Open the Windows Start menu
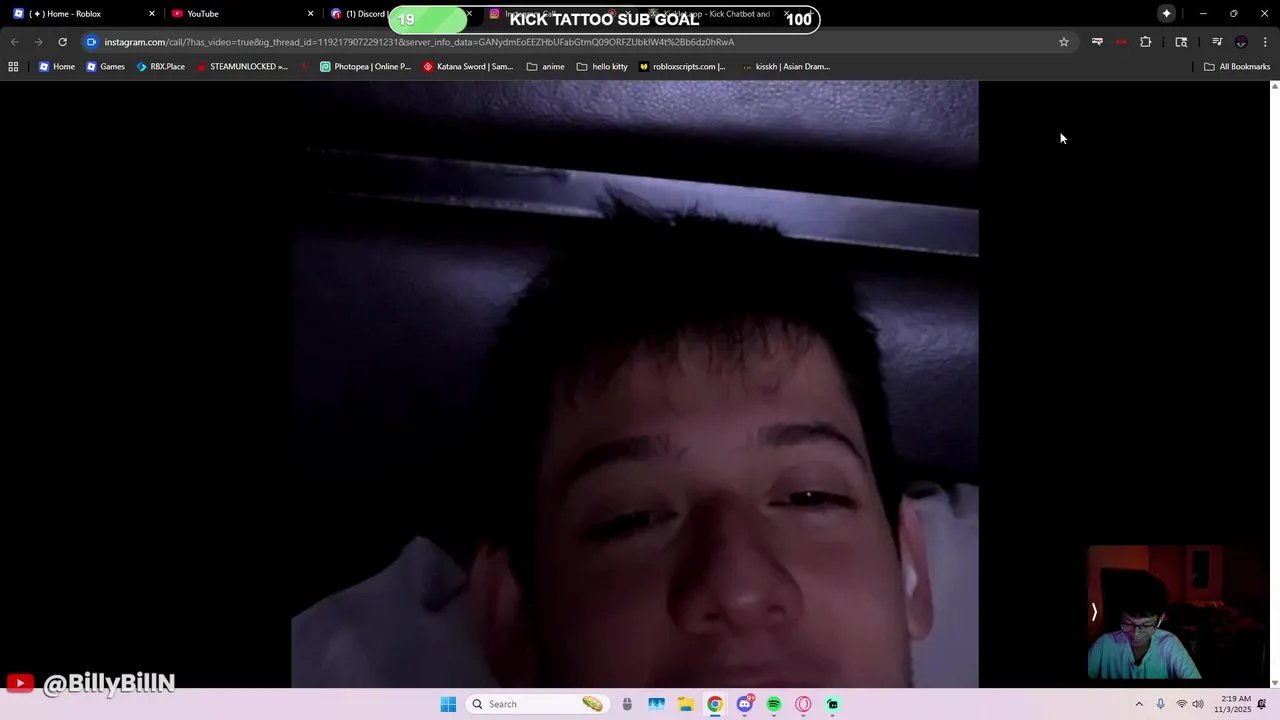1280x720 pixels. click(x=448, y=704)
